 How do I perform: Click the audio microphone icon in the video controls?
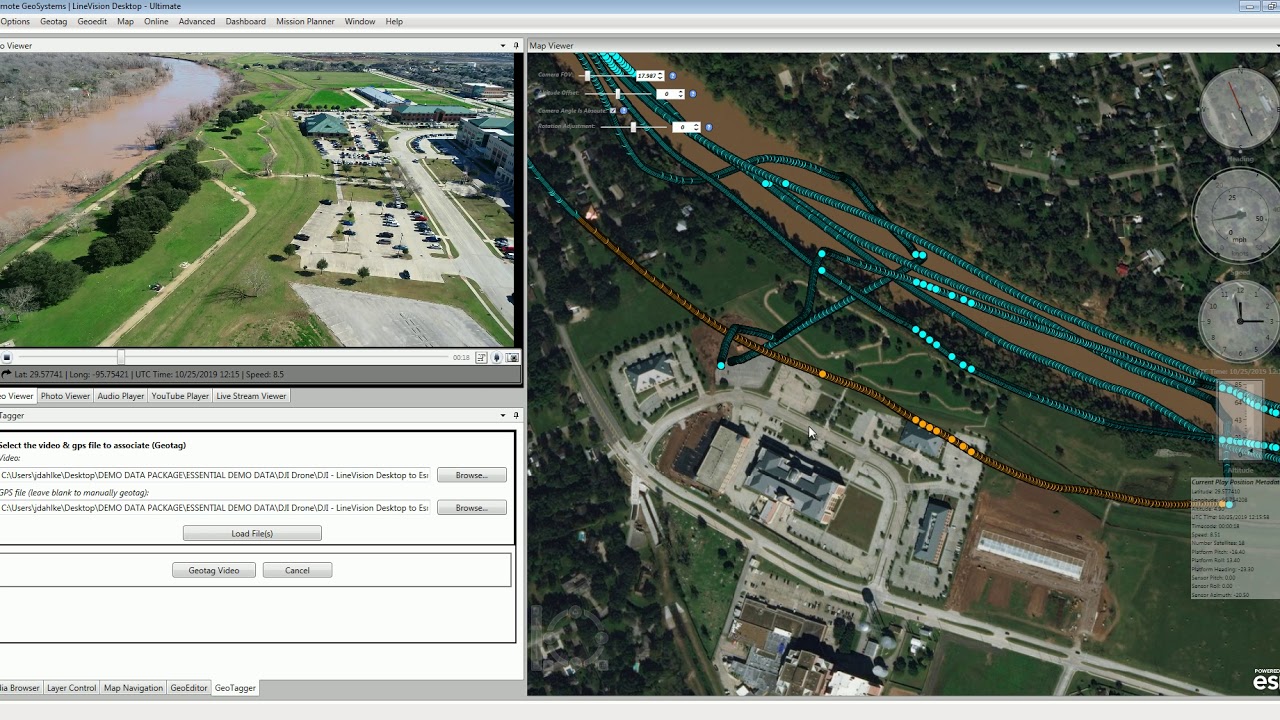(497, 358)
